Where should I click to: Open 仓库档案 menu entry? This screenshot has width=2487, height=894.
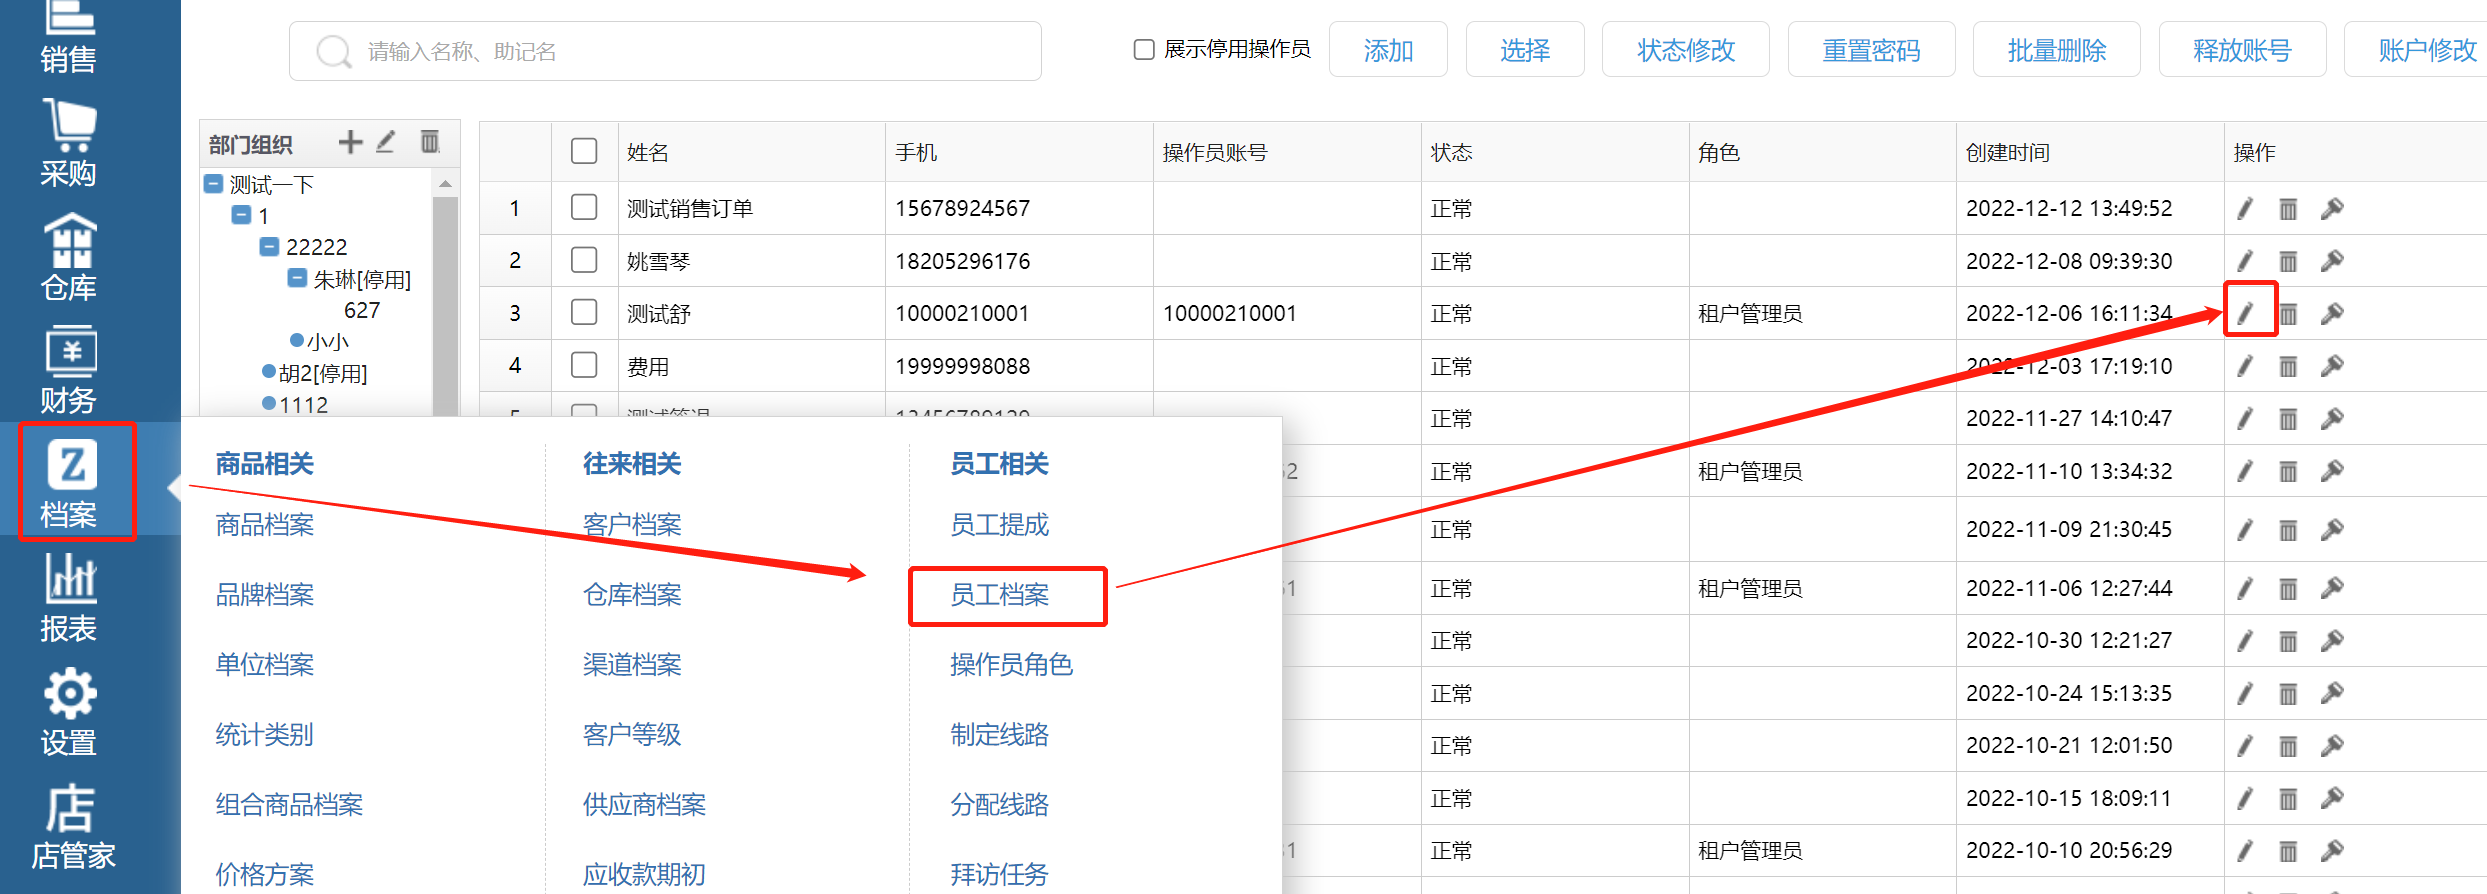(x=632, y=595)
